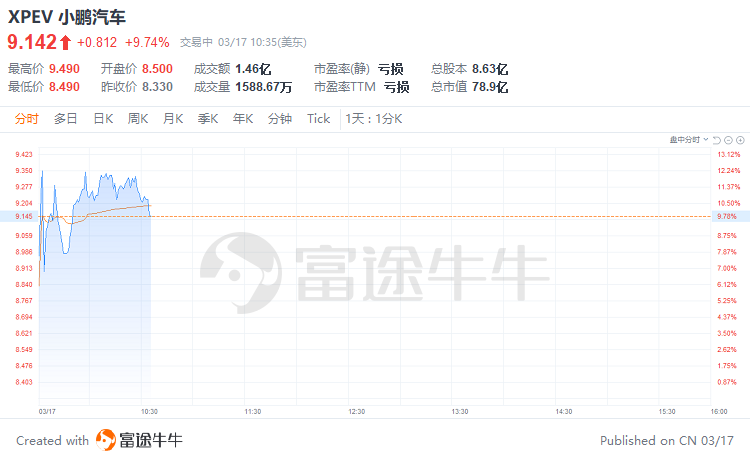Screen dimensions: 750x461
Task: Click the 13.12% top percent axis label
Action: tap(729, 154)
